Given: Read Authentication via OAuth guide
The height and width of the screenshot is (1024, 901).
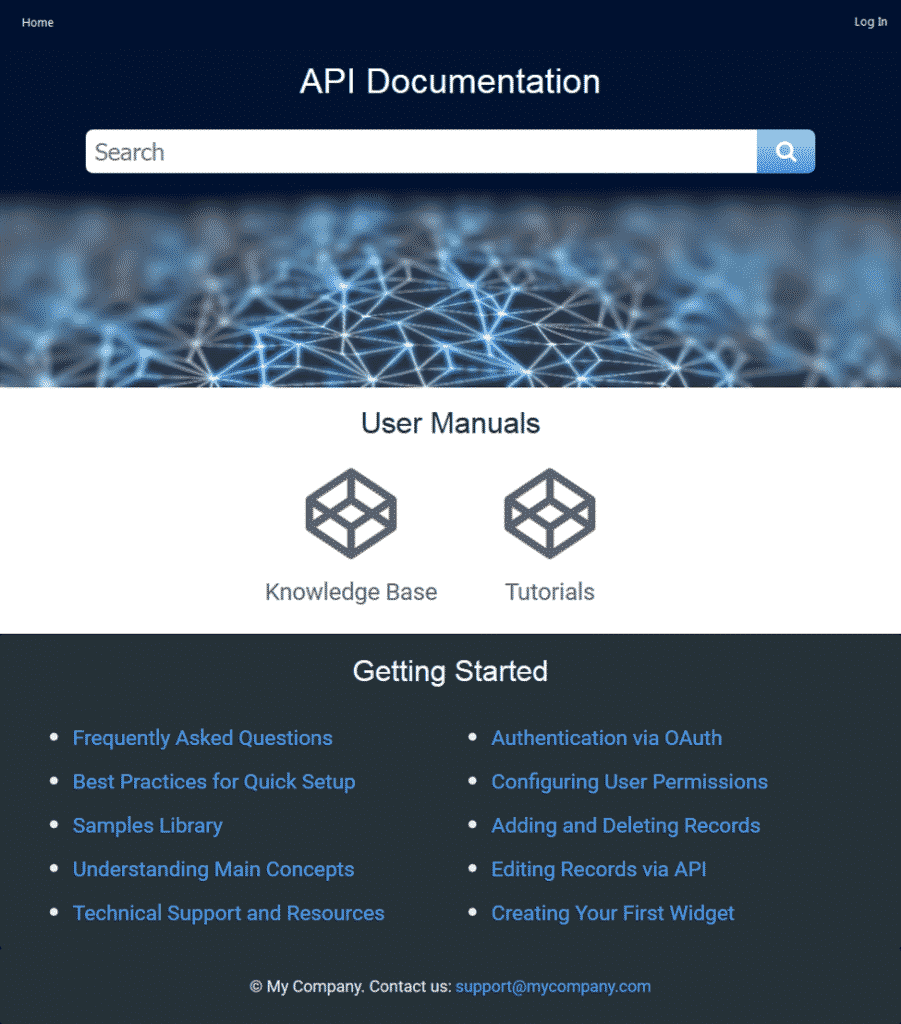Looking at the screenshot, I should click(606, 738).
